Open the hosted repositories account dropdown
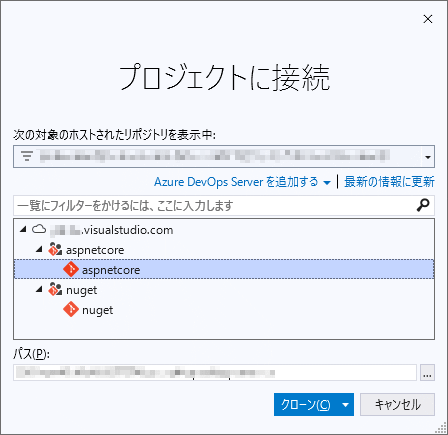Image resolution: width=448 pixels, height=435 pixels. point(428,157)
